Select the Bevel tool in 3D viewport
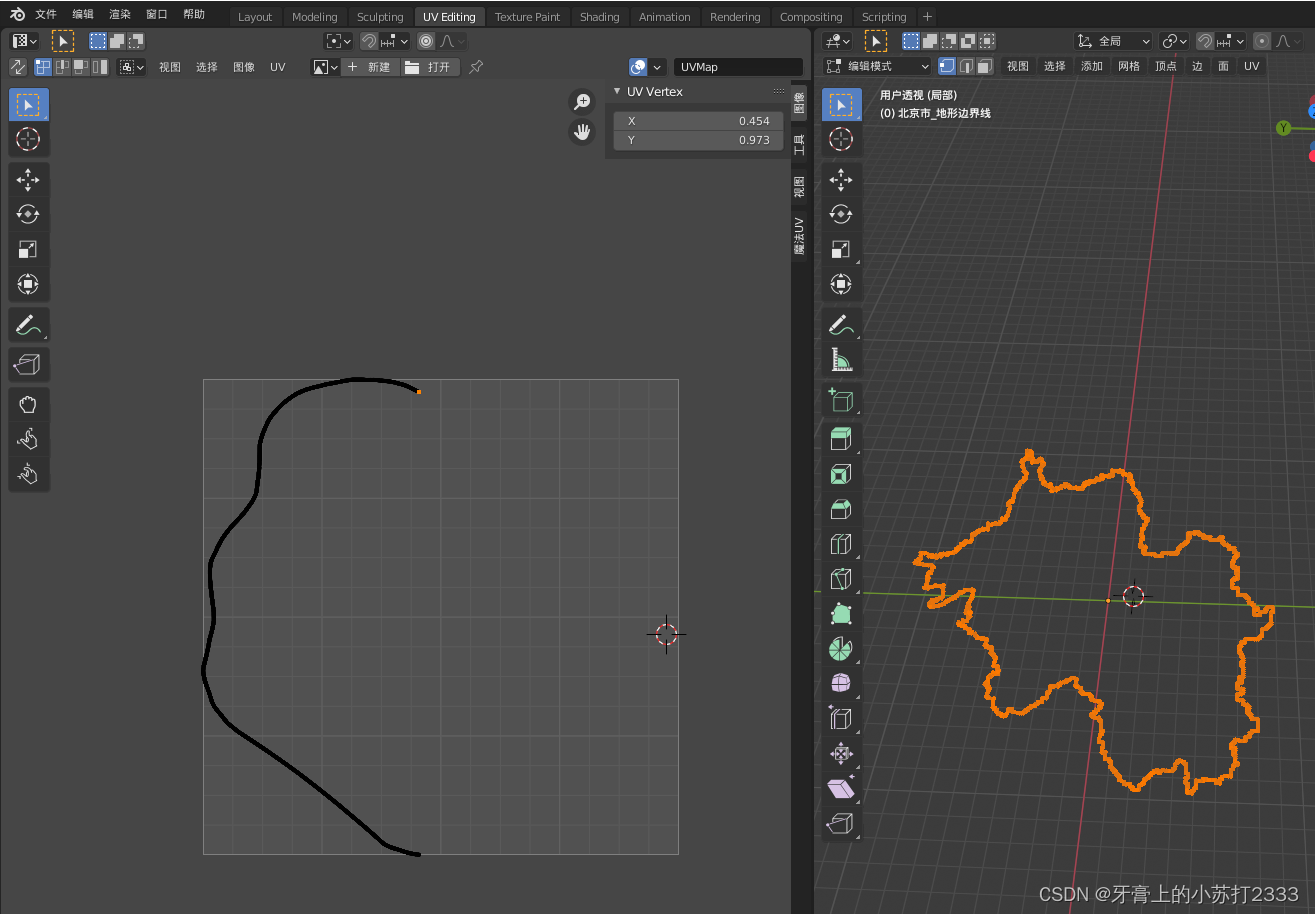The image size is (1315, 914). (x=841, y=509)
